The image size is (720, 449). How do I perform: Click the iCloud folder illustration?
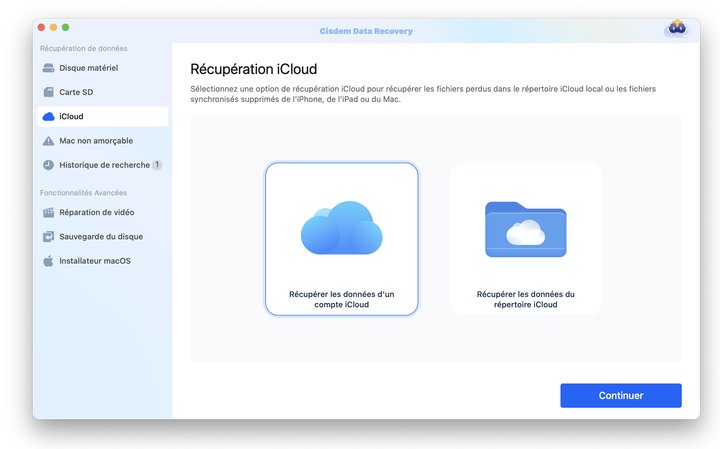(526, 230)
